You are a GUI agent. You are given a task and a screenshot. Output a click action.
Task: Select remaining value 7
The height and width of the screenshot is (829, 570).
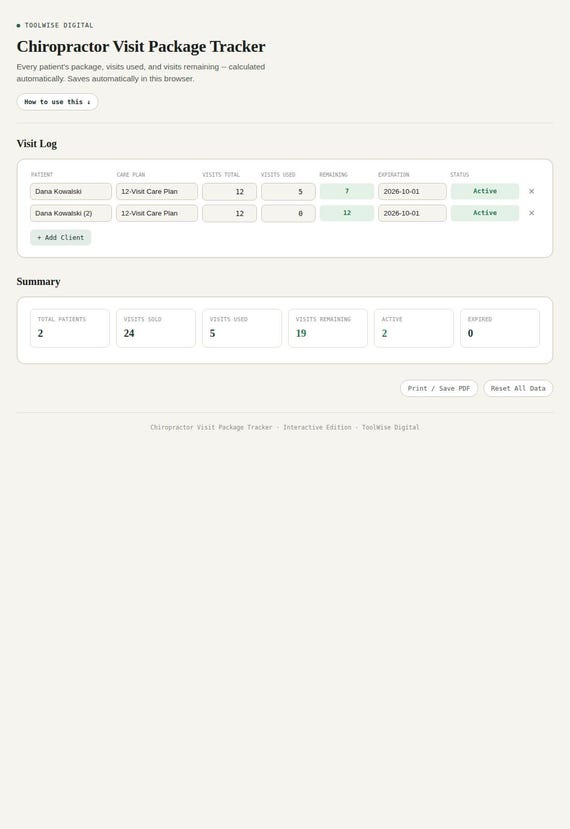(347, 191)
